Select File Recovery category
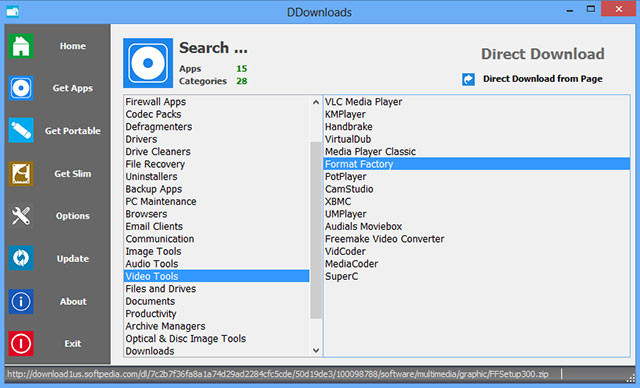Viewport: 640px width, 388px height. click(x=217, y=164)
